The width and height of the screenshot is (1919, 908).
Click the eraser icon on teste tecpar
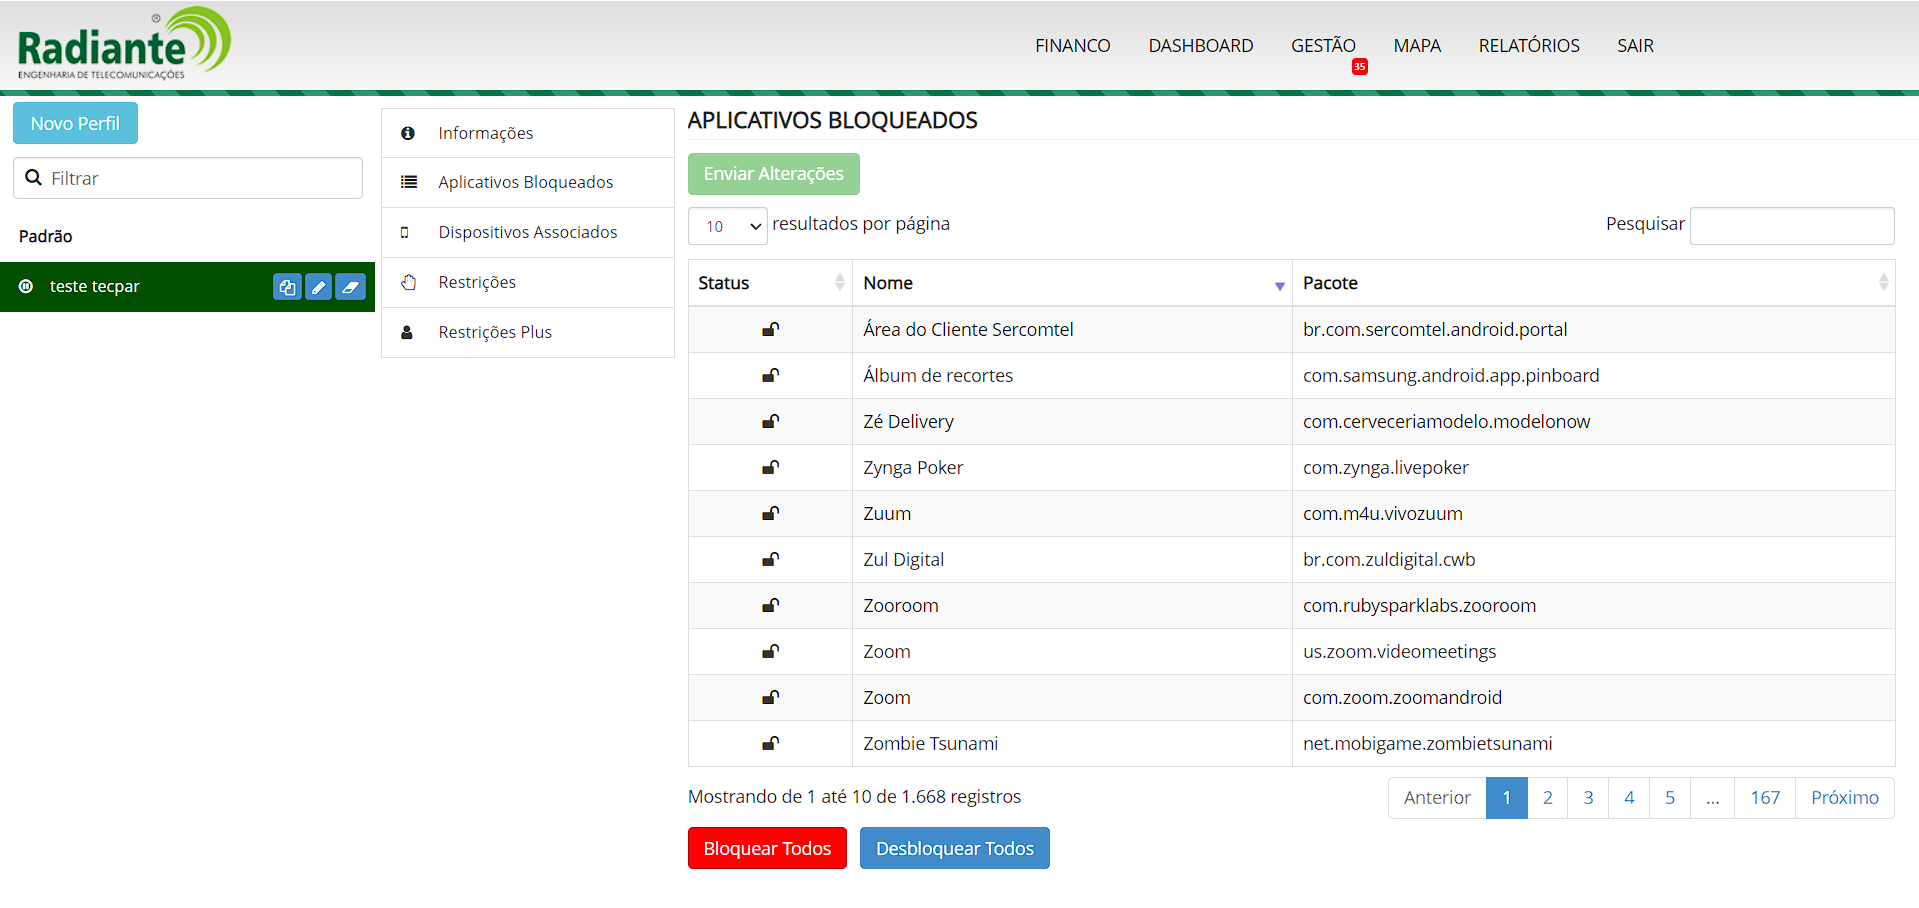click(350, 287)
